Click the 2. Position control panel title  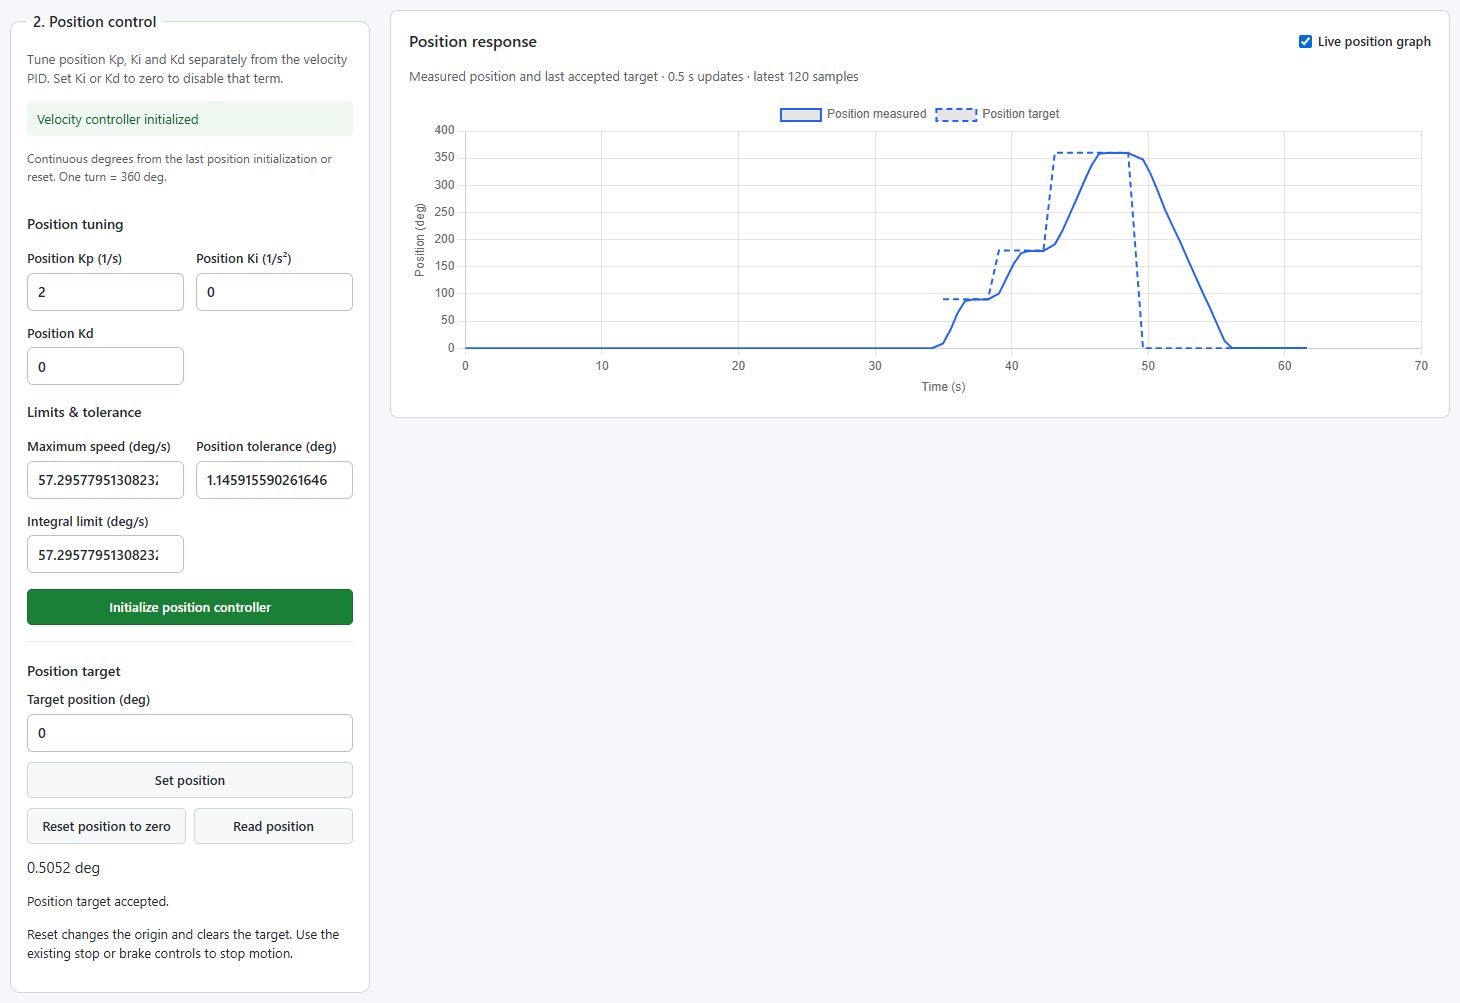(95, 22)
